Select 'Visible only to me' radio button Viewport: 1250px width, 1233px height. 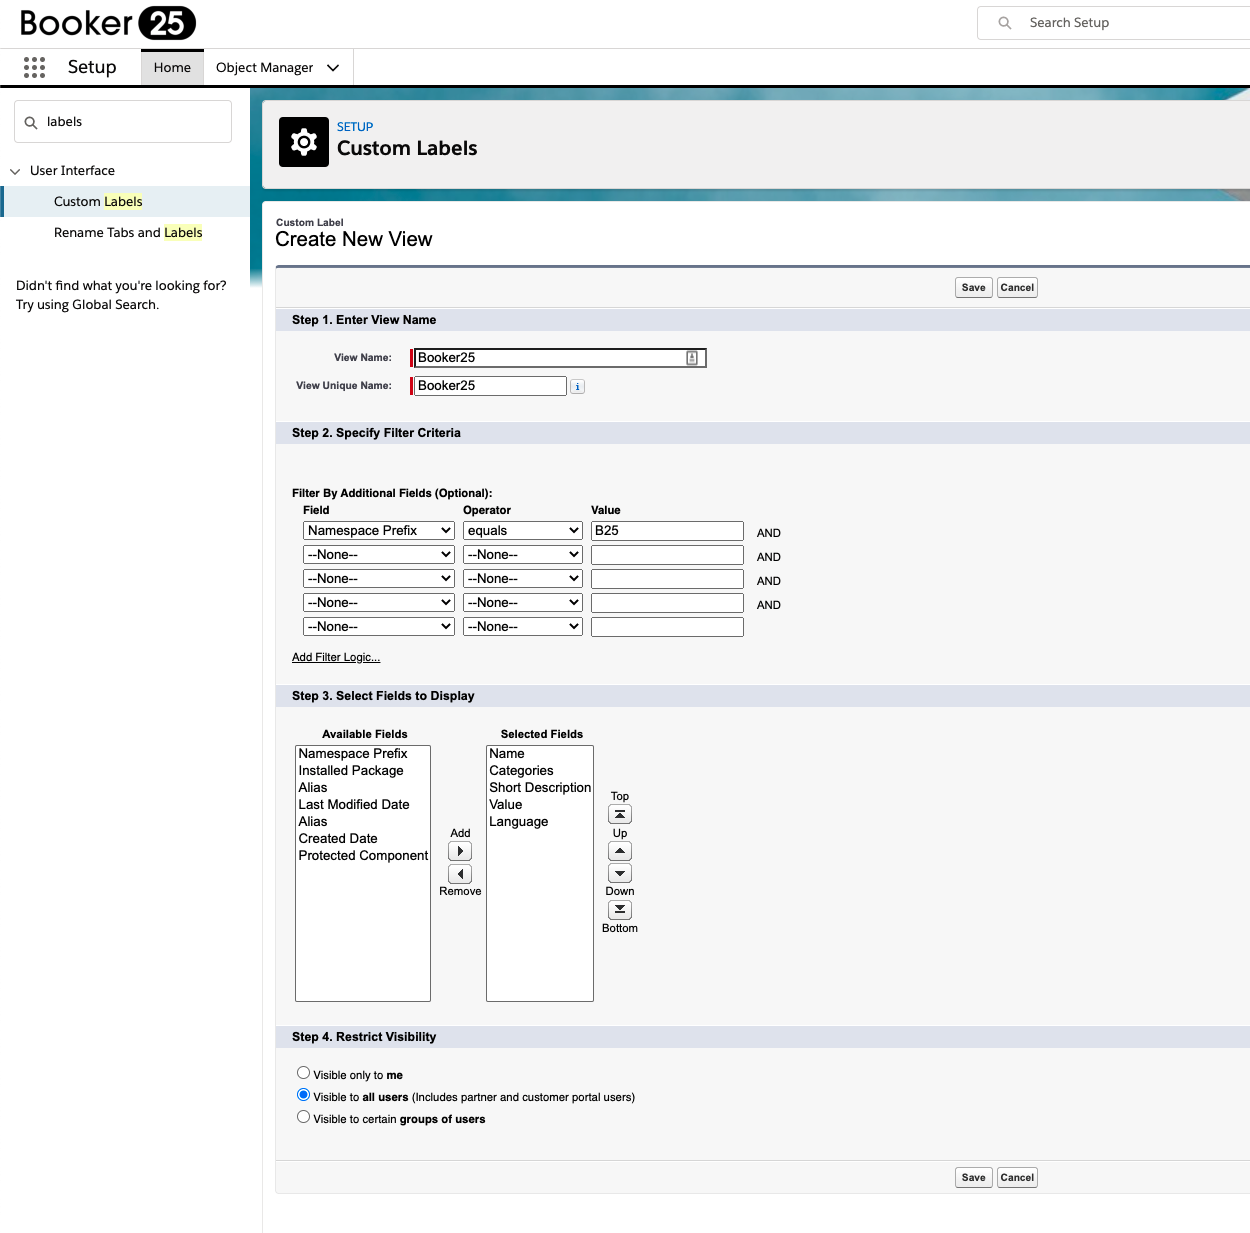tap(303, 1073)
